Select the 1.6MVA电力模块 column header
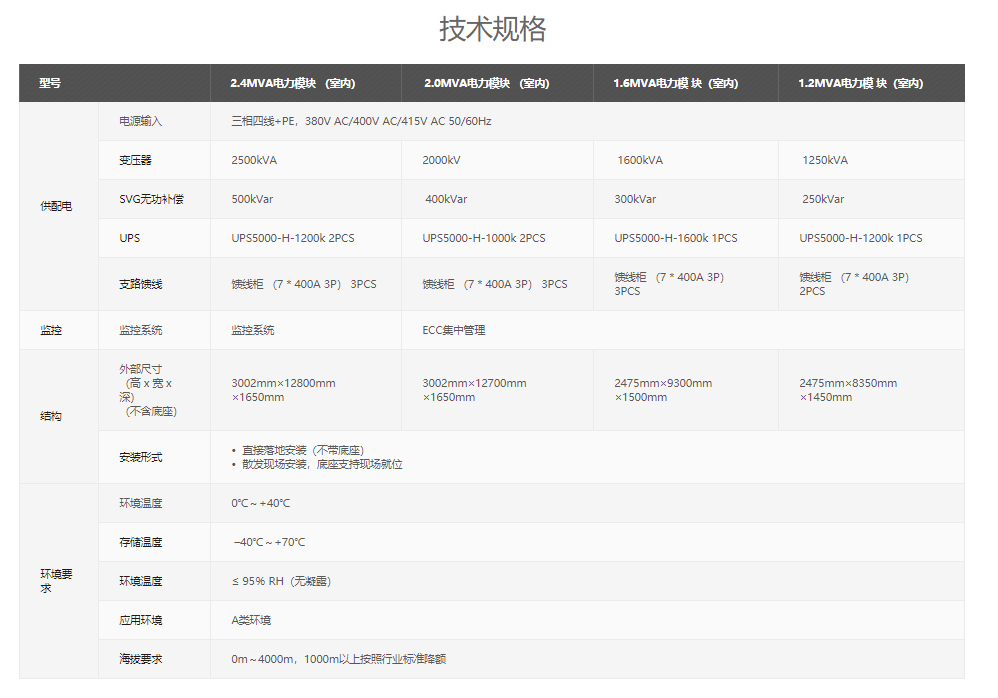The height and width of the screenshot is (698, 998). 676,83
